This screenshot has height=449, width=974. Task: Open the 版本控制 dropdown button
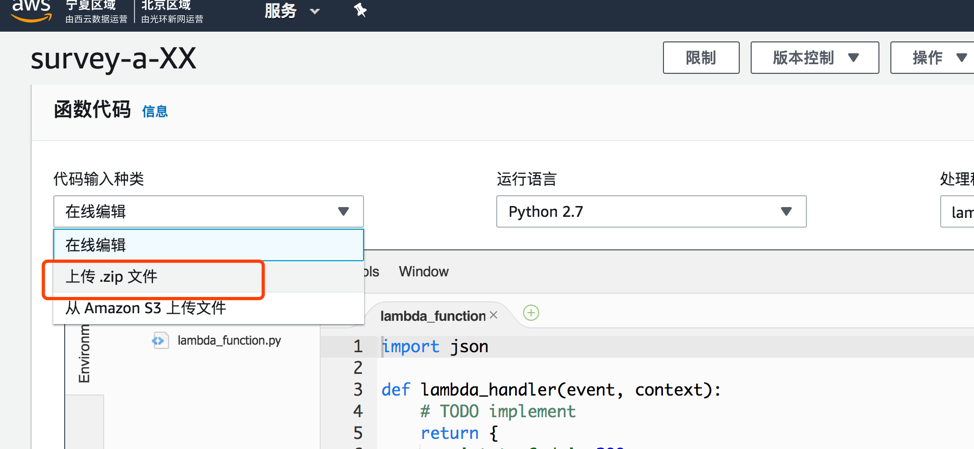point(815,58)
